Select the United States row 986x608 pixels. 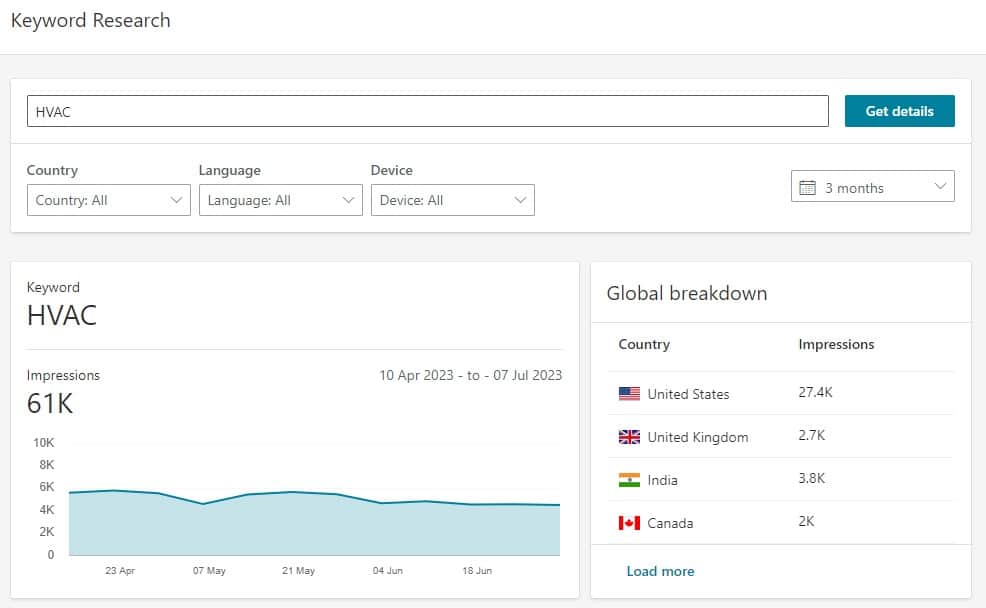780,394
